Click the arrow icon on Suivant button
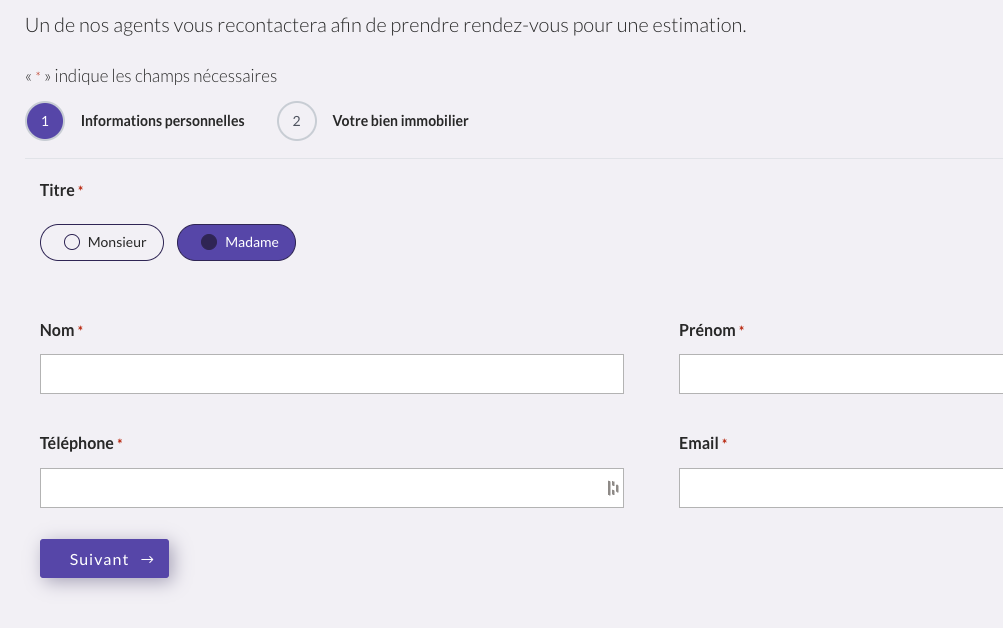 (x=147, y=560)
